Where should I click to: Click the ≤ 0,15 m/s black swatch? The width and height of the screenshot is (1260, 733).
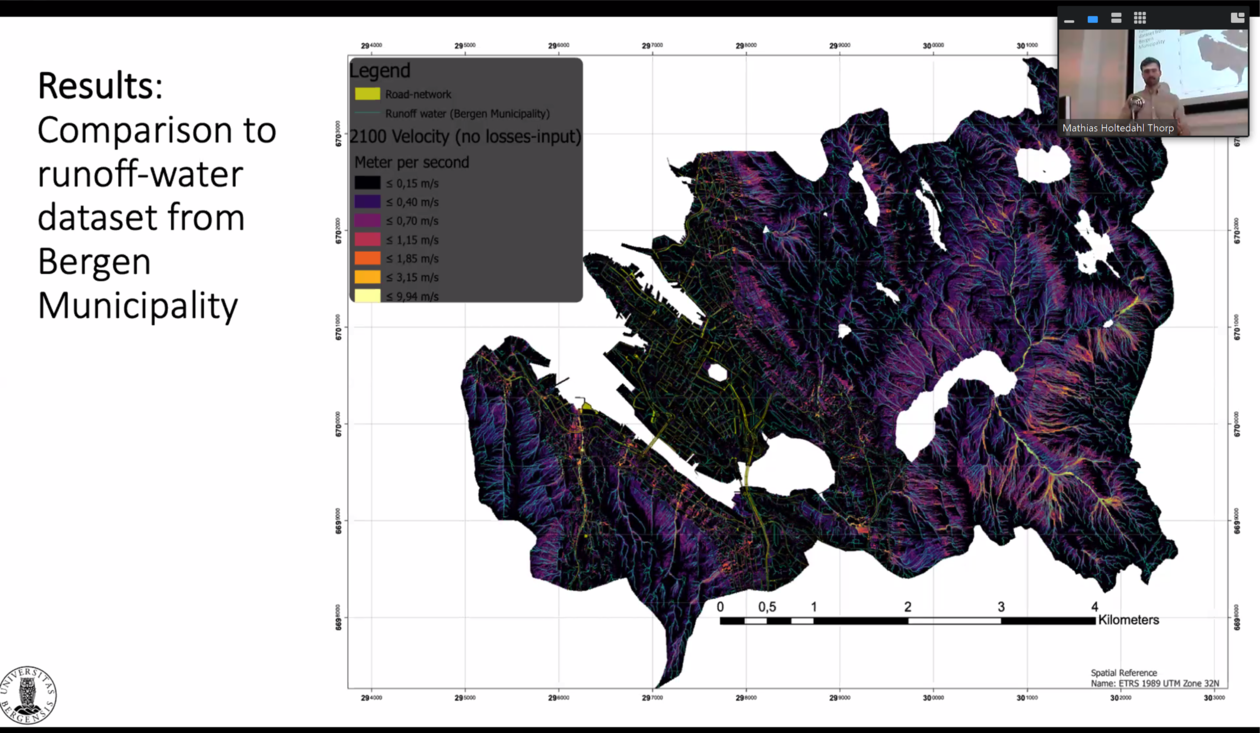point(368,183)
